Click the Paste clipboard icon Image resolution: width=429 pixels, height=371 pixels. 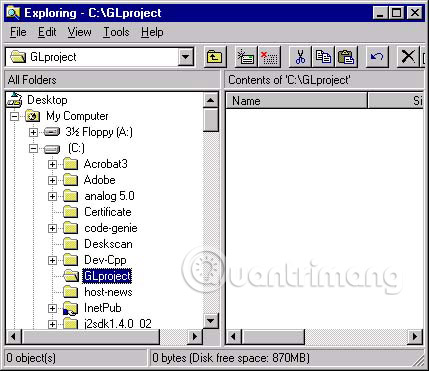(x=346, y=57)
